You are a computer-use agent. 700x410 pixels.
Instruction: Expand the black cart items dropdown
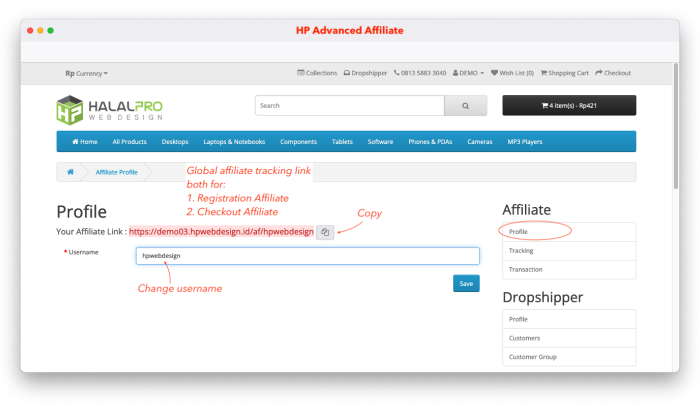click(x=568, y=105)
